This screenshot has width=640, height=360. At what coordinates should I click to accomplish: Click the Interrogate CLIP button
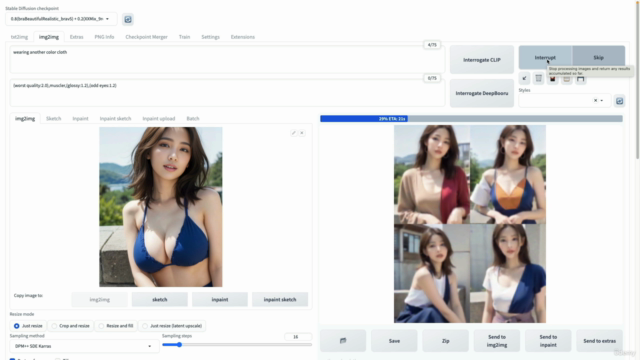pos(482,60)
